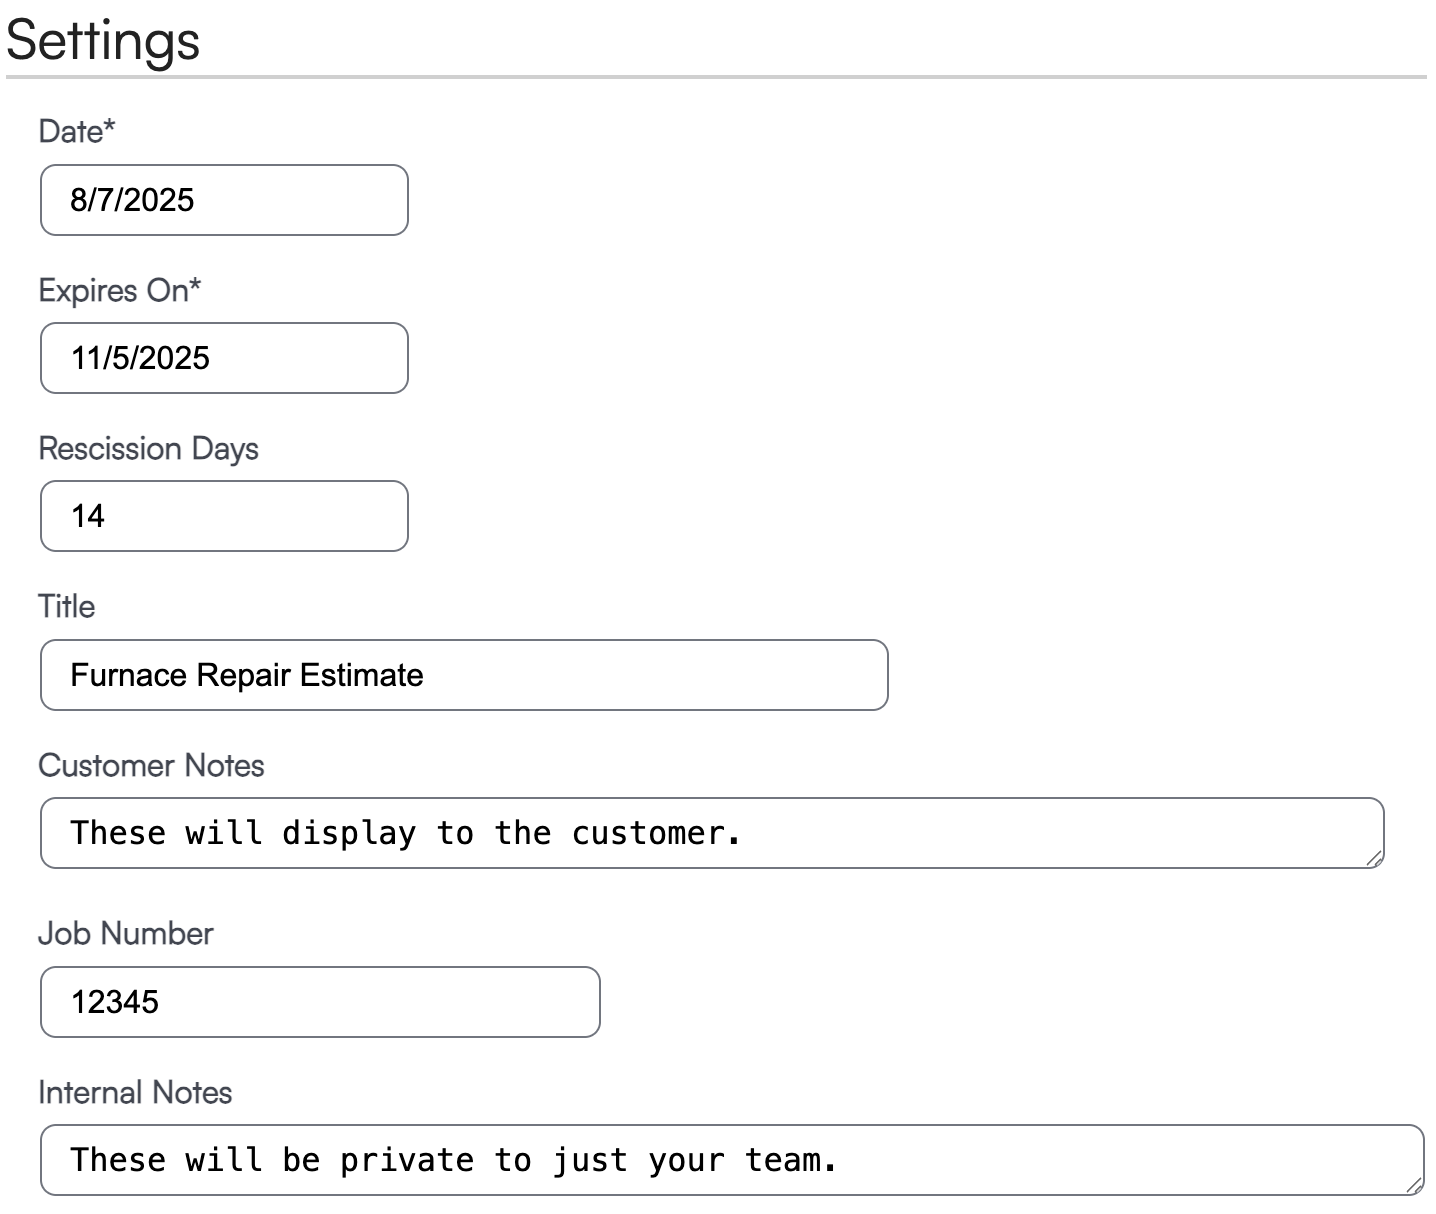The width and height of the screenshot is (1436, 1214).
Task: Select the Title text field
Action: tap(464, 675)
